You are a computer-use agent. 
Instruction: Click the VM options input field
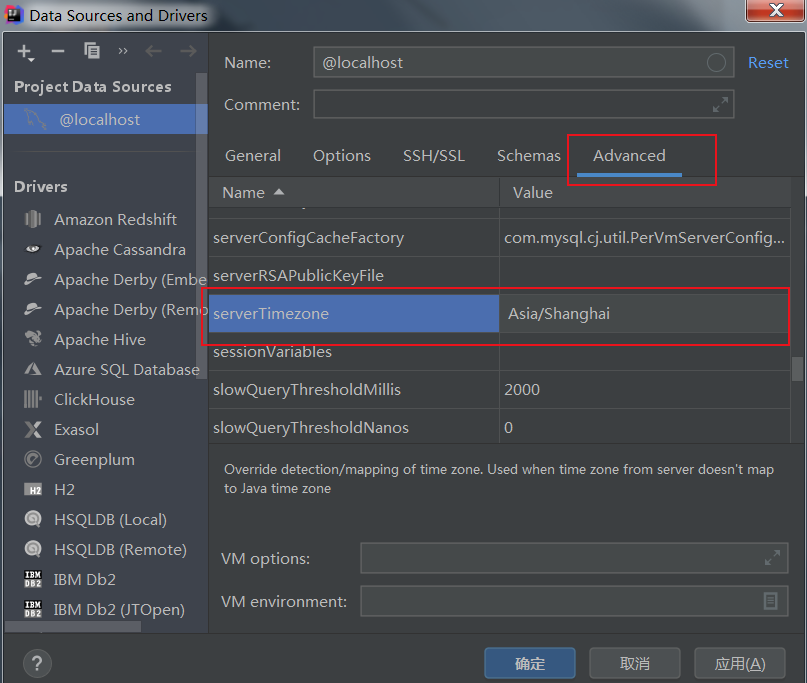(574, 558)
